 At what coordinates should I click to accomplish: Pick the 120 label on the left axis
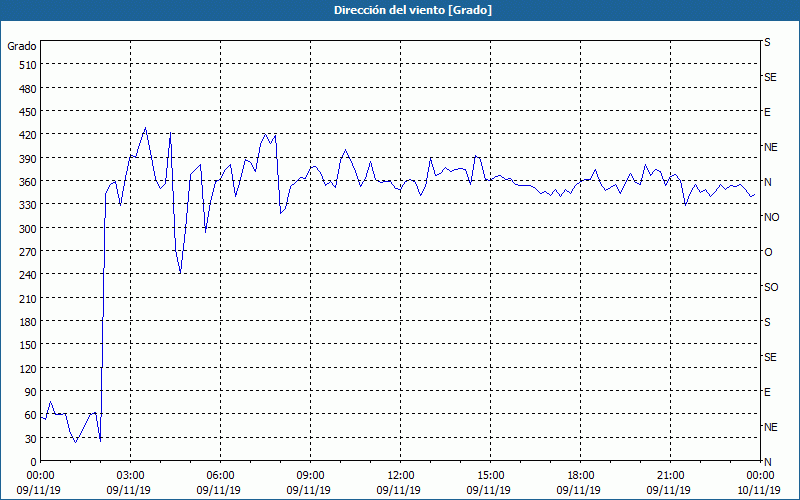click(x=28, y=369)
